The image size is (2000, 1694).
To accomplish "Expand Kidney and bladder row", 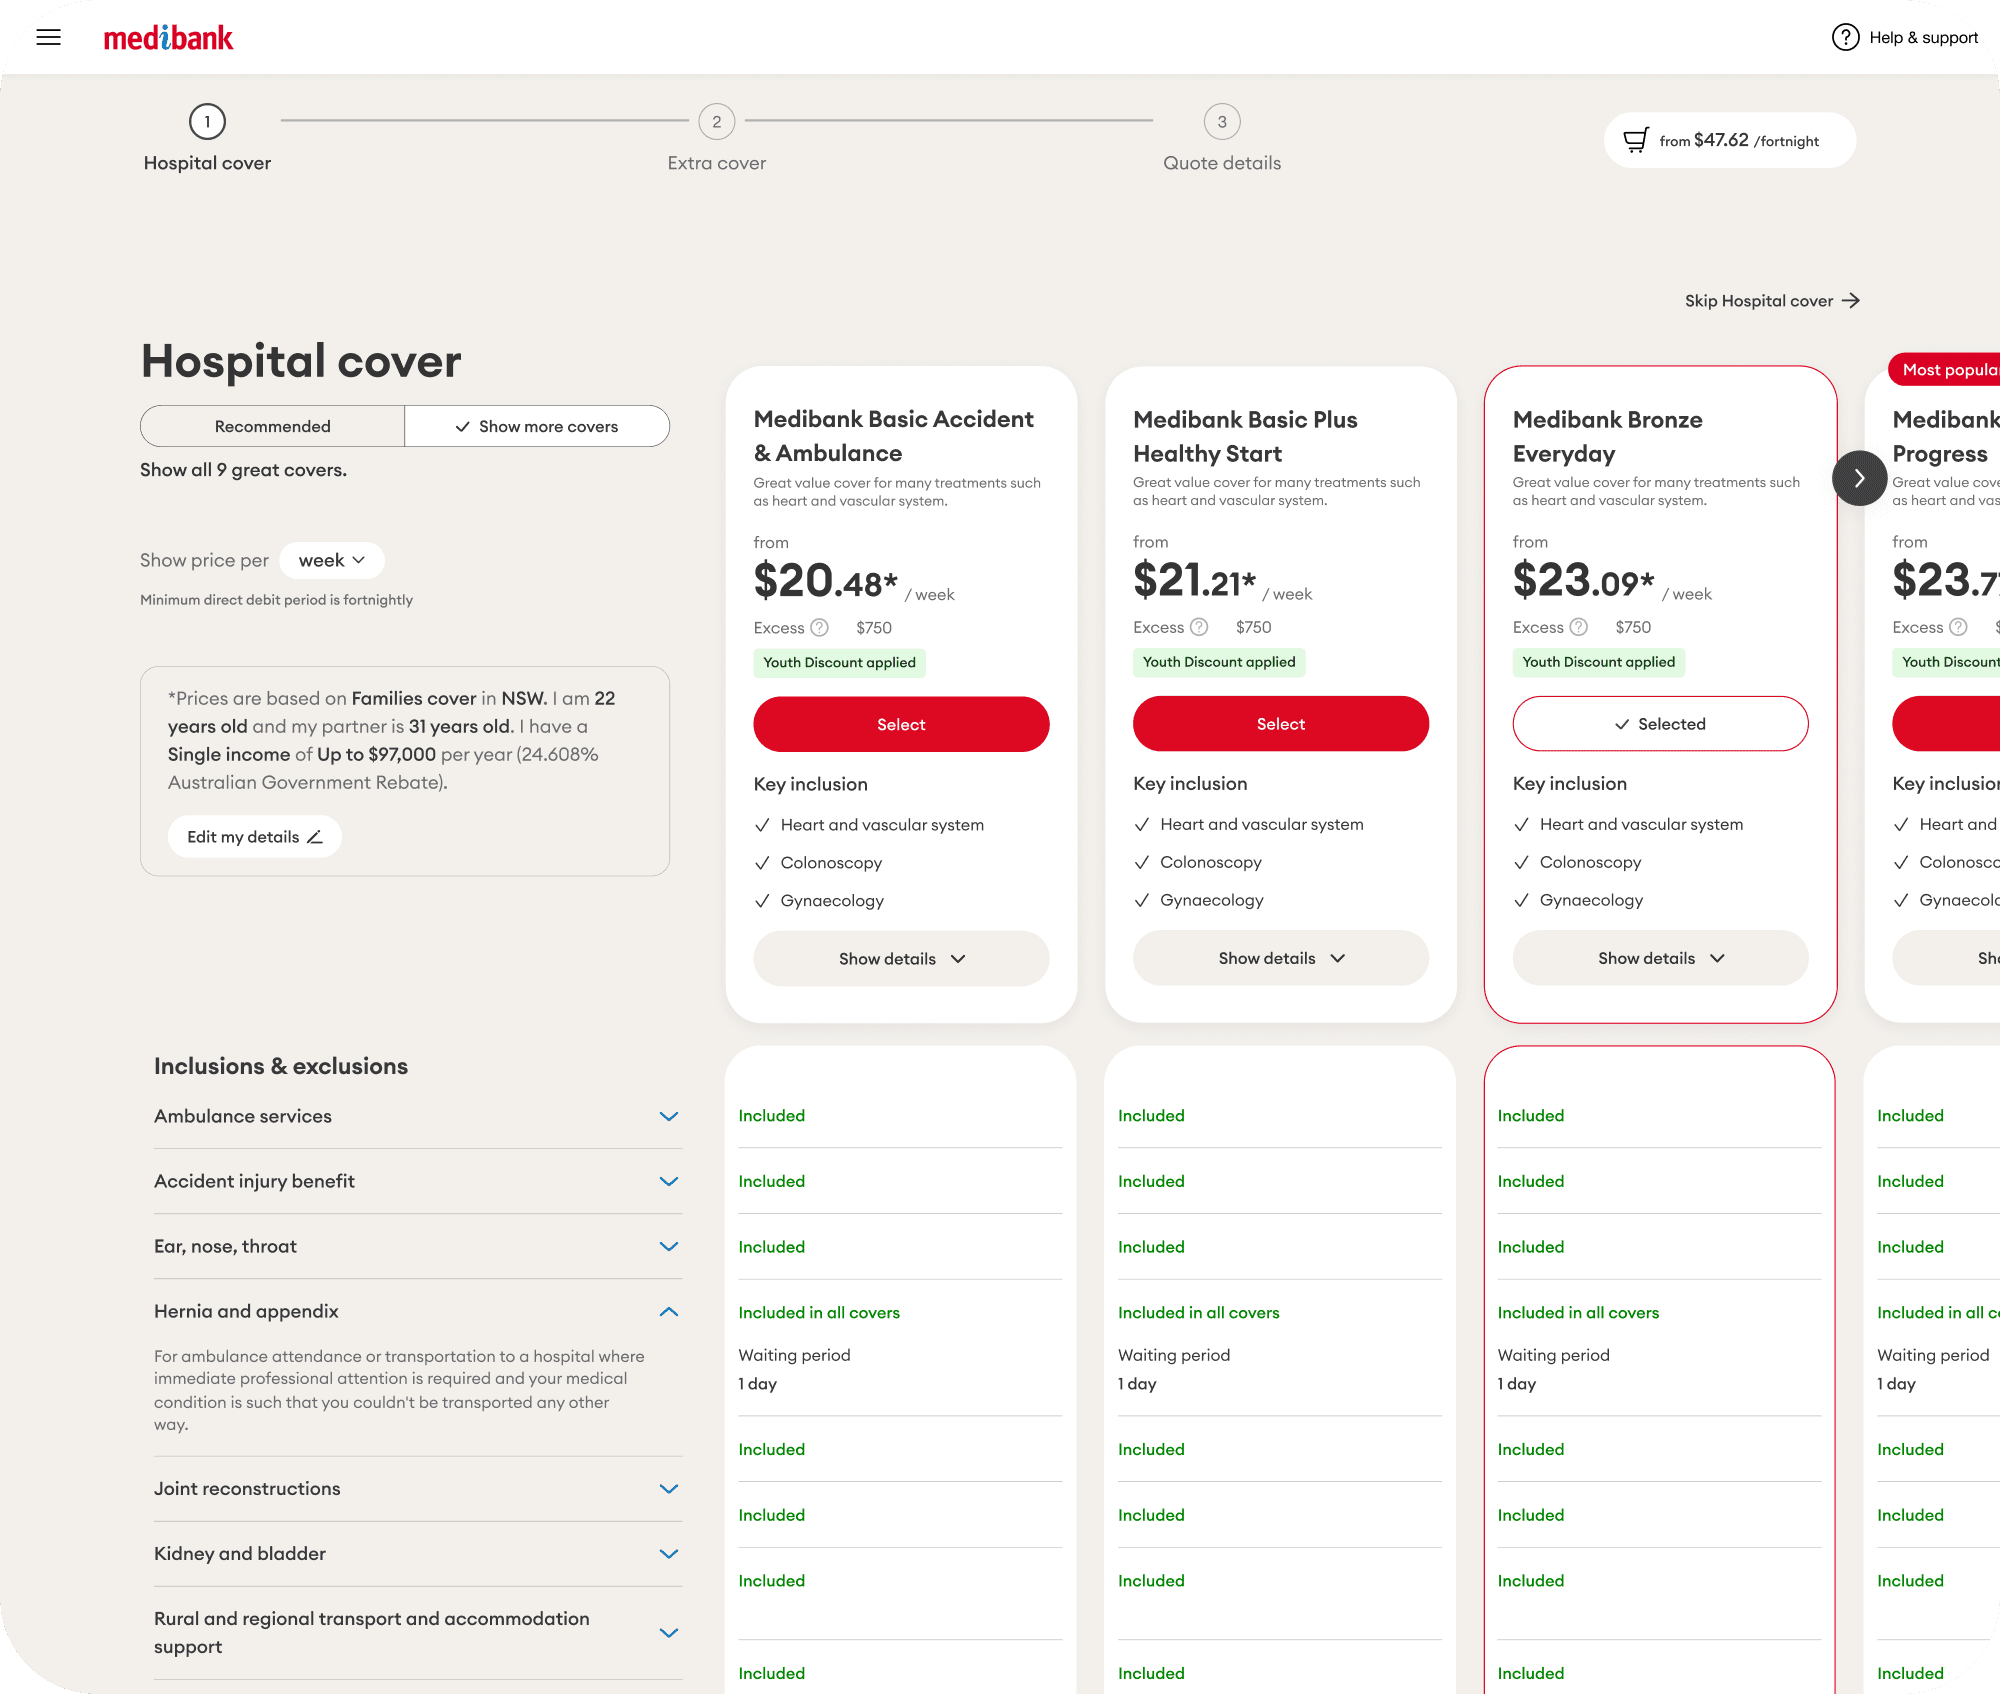I will click(417, 1554).
